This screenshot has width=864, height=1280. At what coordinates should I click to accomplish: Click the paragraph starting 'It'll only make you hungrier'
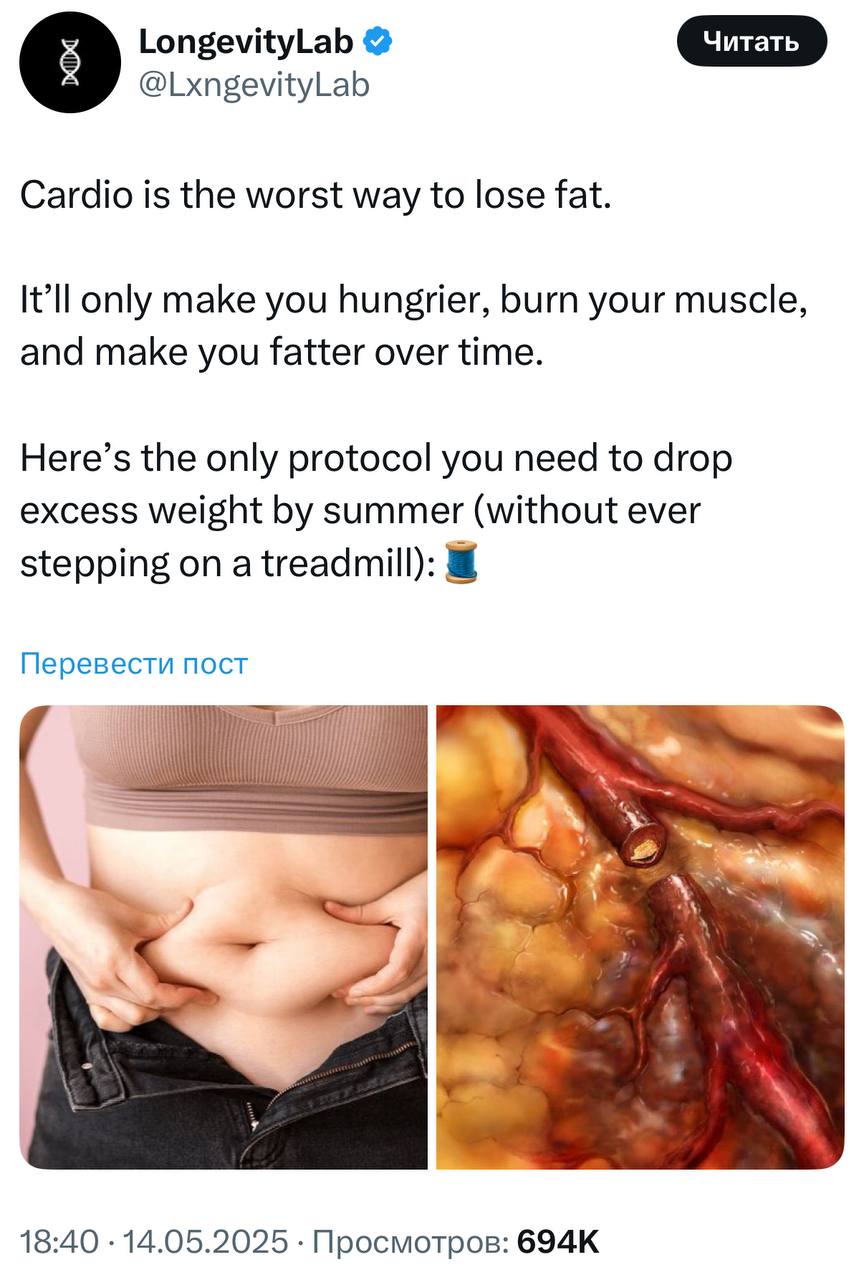[414, 326]
